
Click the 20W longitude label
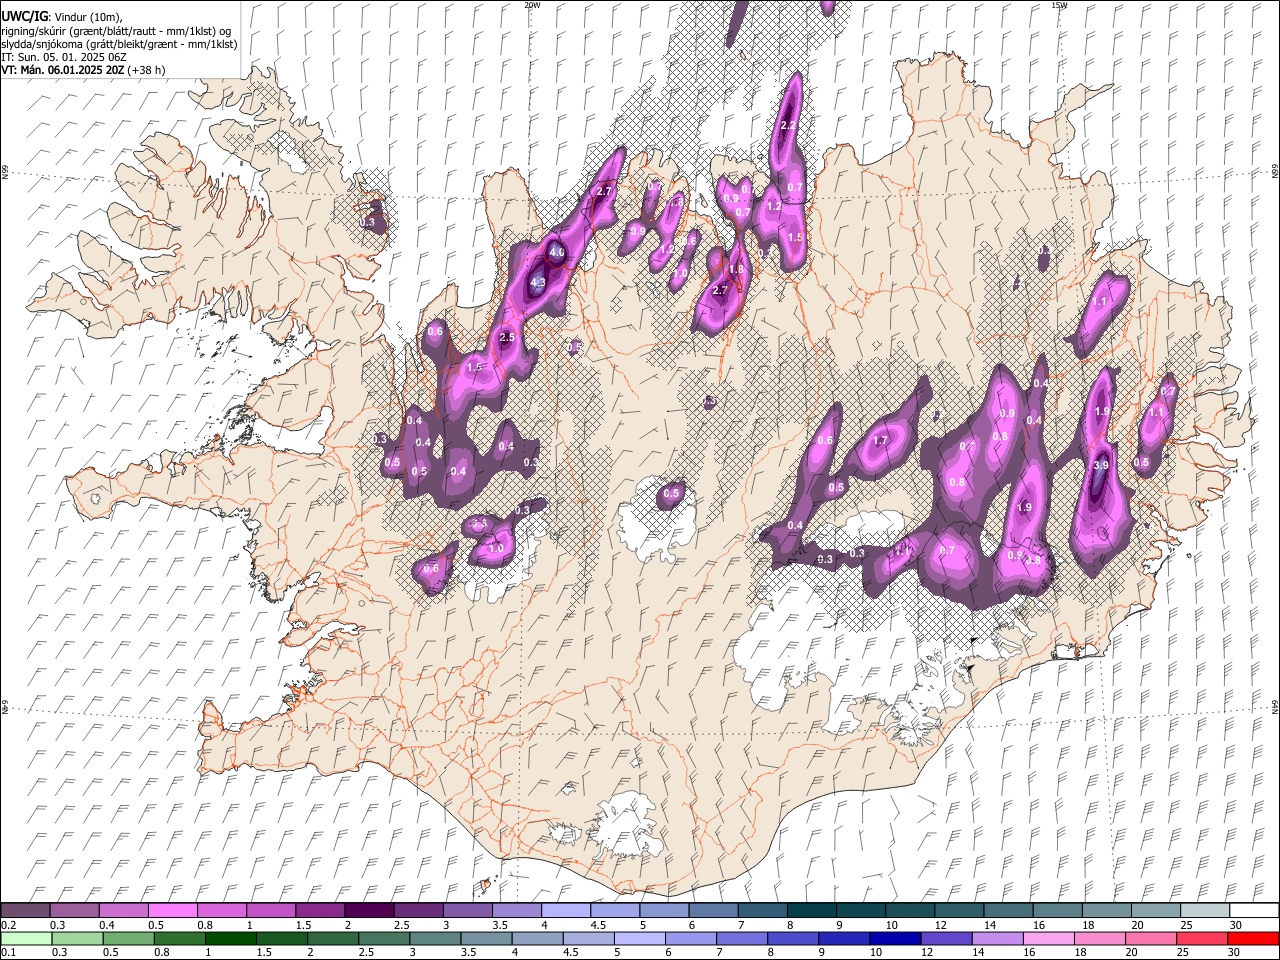point(532,5)
